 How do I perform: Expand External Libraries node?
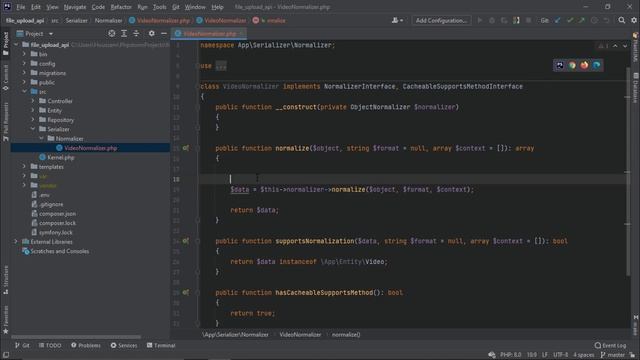[16, 242]
